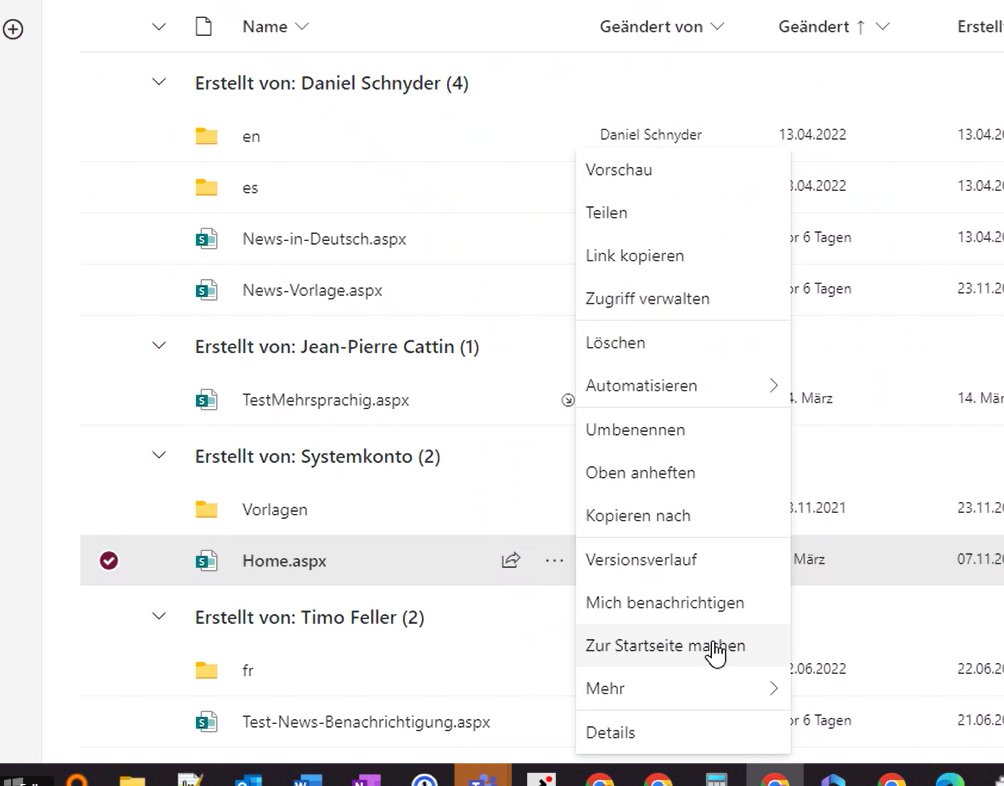Screen dimensions: 1004x786
Task: Click the 'Erstellt von: Timo Feller (2)' group title
Action: [x=309, y=617]
